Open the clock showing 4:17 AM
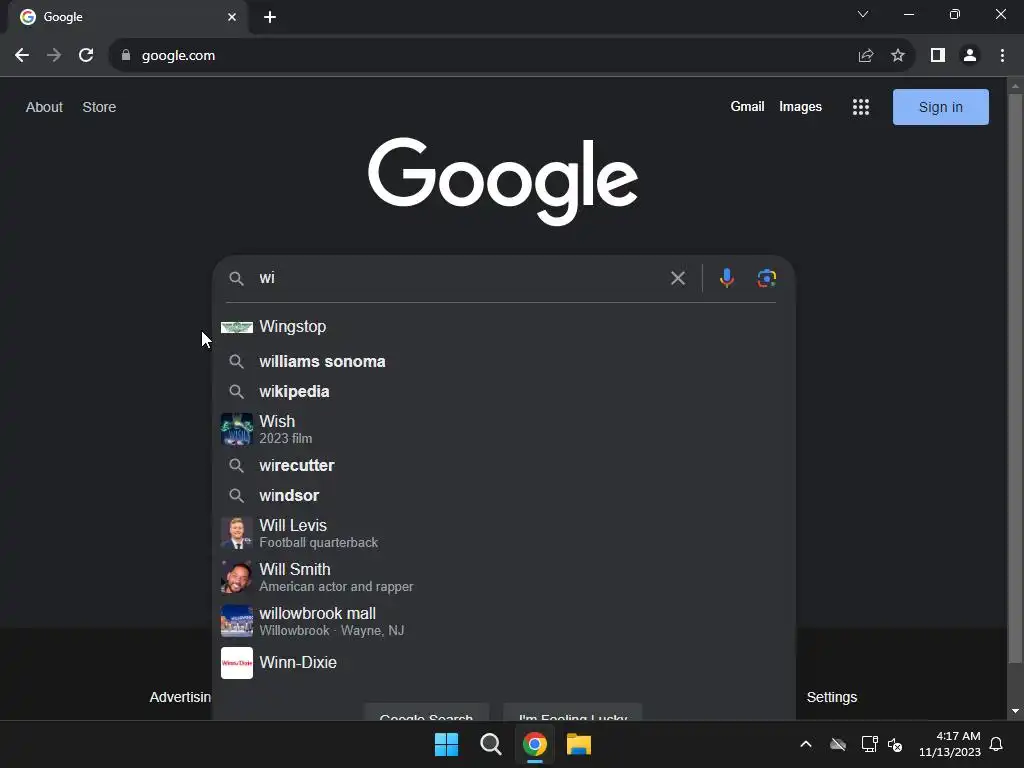 pyautogui.click(x=950, y=744)
